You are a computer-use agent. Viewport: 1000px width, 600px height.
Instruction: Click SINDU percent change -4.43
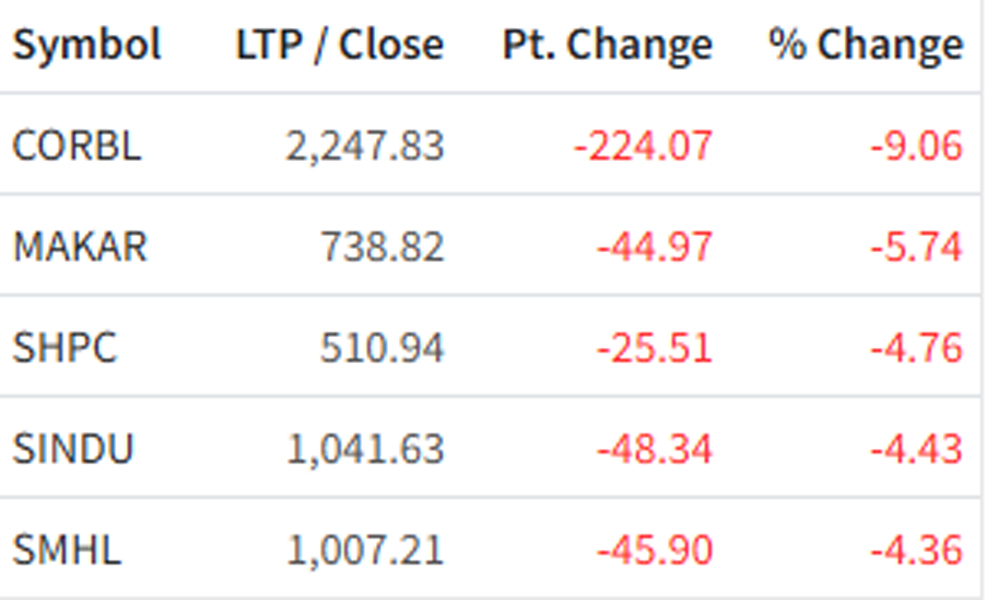tap(916, 448)
